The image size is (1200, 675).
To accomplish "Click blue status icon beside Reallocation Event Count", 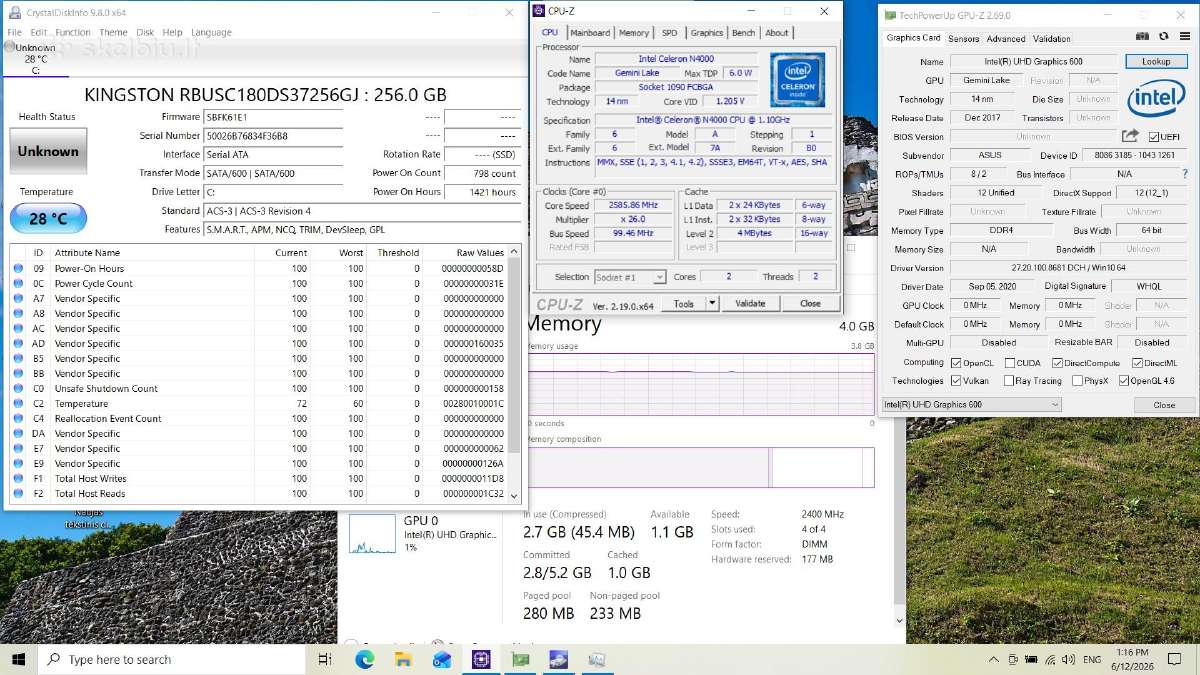I will (19, 418).
